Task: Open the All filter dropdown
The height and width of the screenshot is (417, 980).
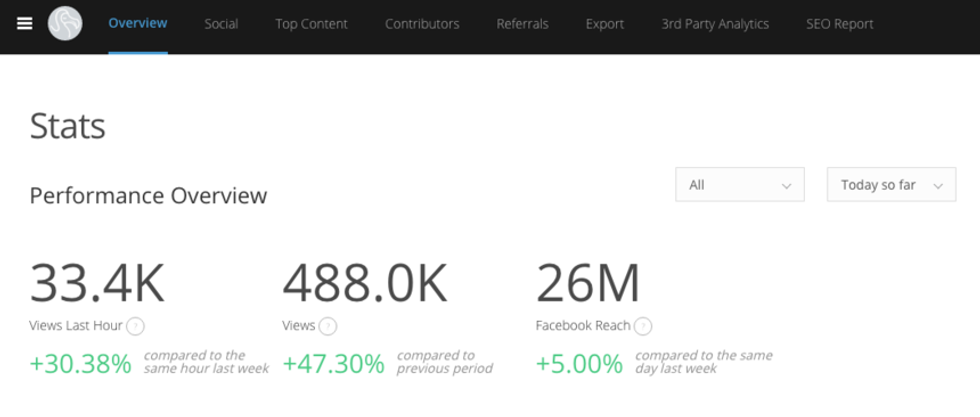Action: tap(740, 185)
